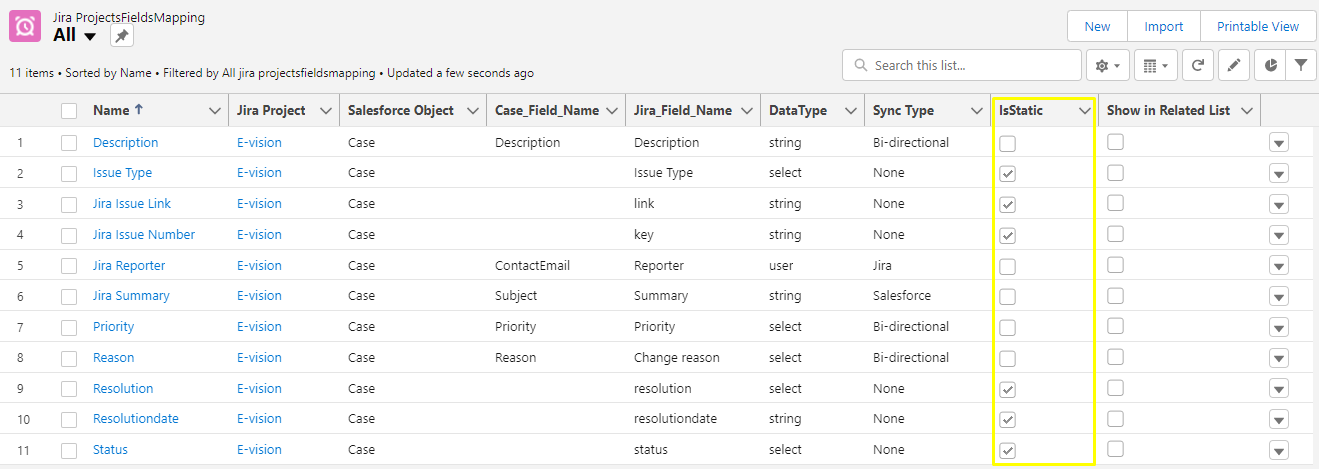Sort by the DataType column header

(x=798, y=111)
